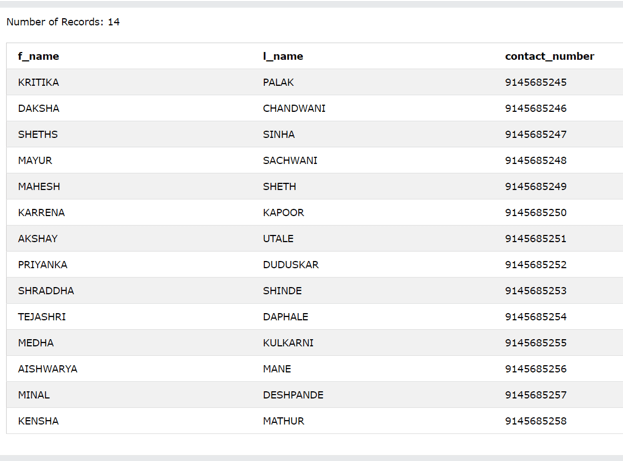The height and width of the screenshot is (461, 623).
Task: Click the UTALE last name cell
Action: 278,238
